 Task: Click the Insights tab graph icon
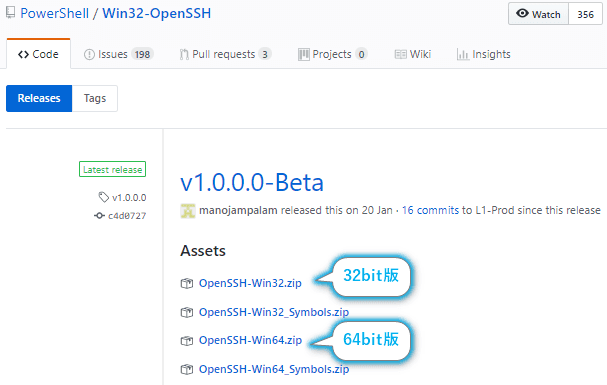click(x=463, y=55)
